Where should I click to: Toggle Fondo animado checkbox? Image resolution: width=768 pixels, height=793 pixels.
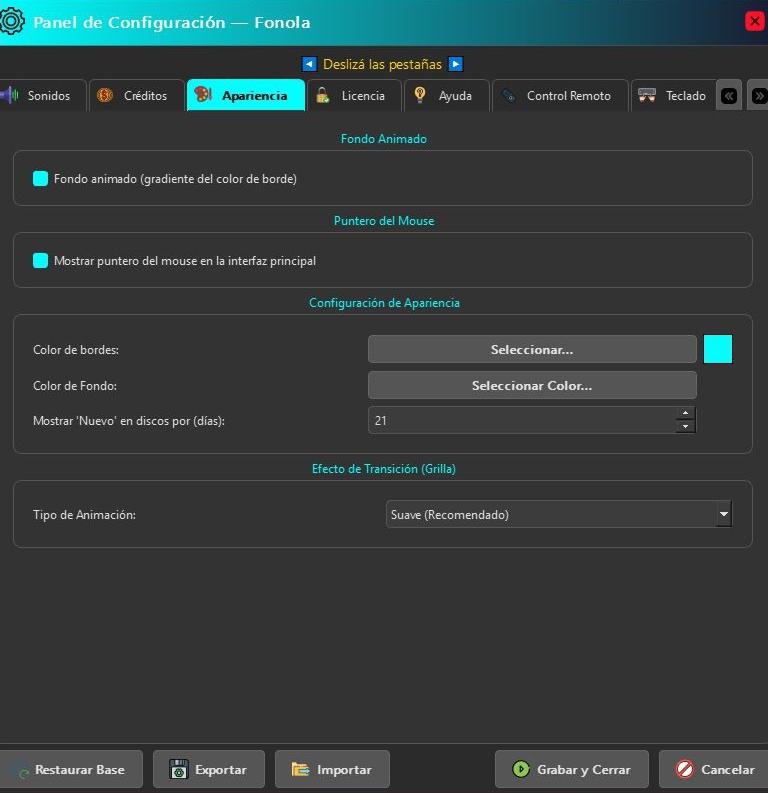point(40,179)
